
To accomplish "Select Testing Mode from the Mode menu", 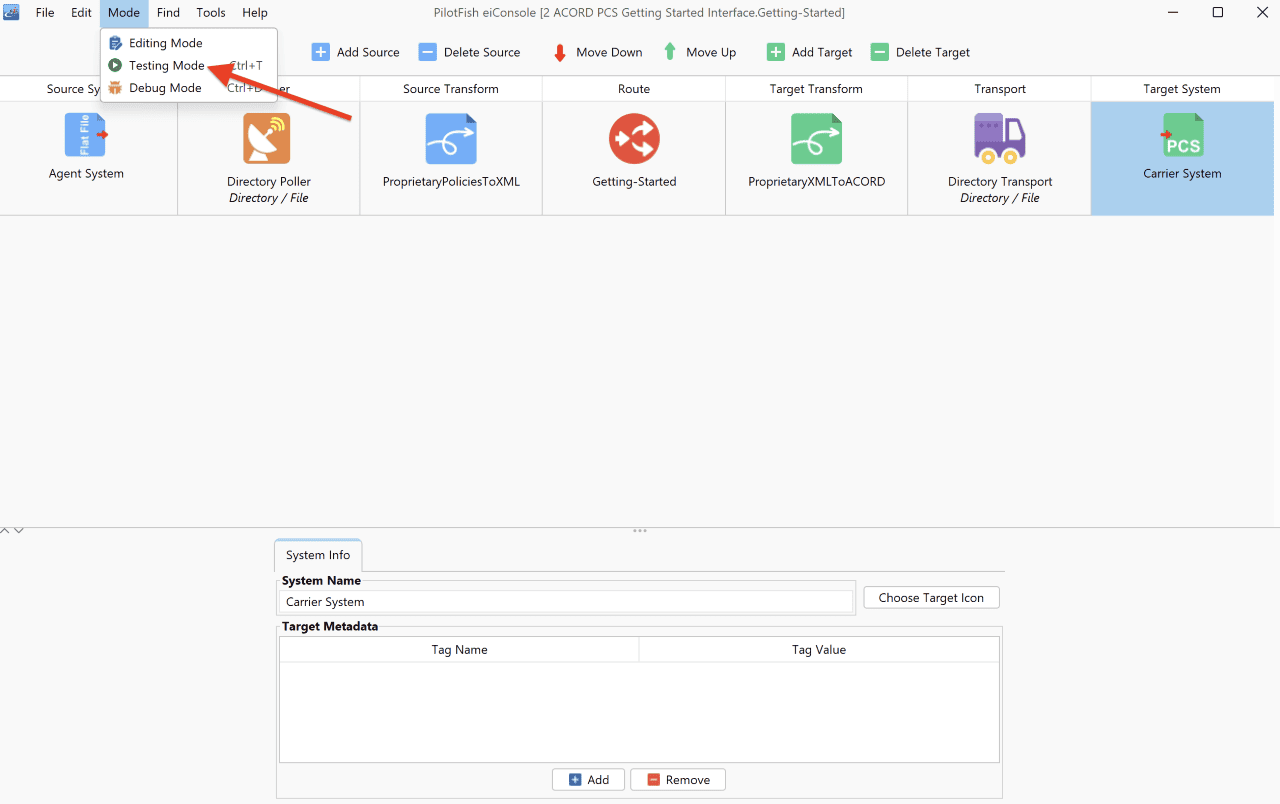I will (188, 65).
